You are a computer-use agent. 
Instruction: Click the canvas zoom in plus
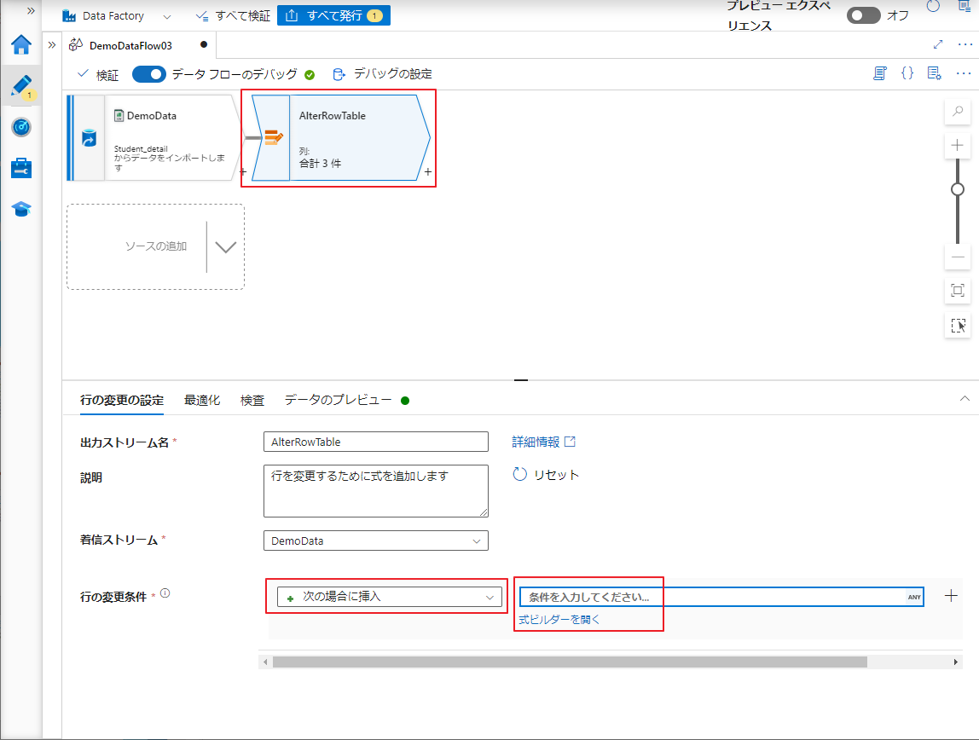click(957, 146)
